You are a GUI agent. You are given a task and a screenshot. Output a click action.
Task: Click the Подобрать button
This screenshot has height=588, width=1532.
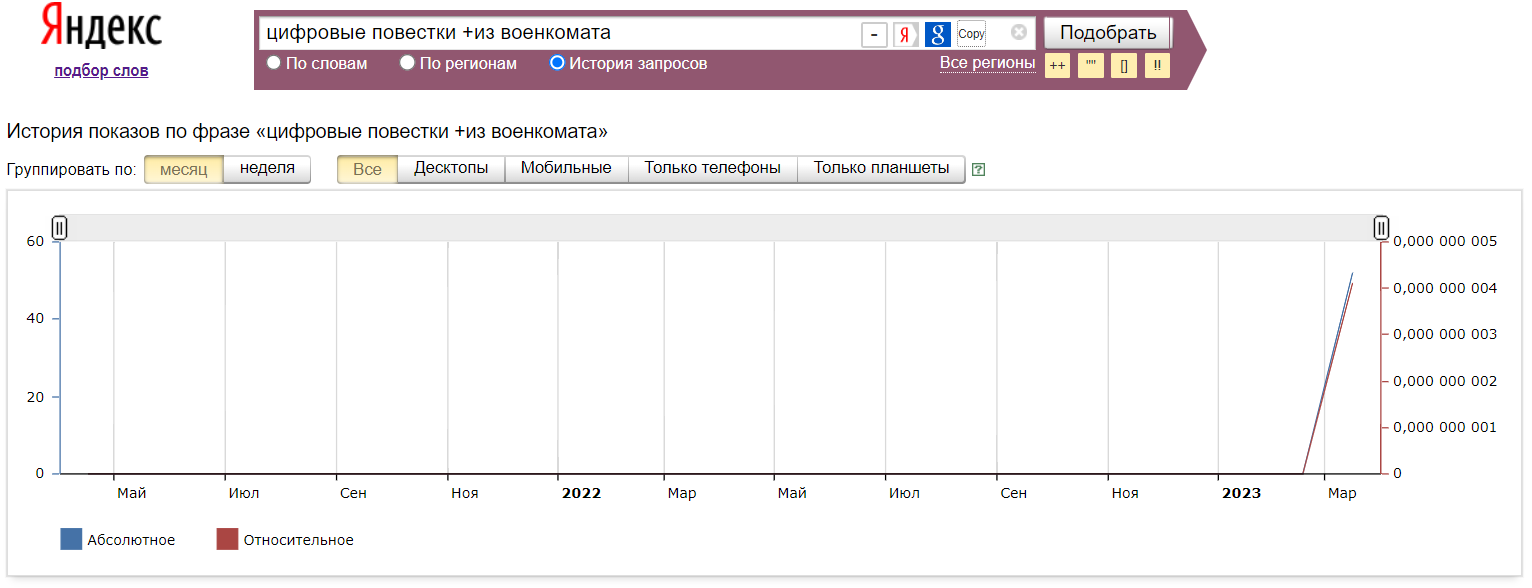[1108, 33]
